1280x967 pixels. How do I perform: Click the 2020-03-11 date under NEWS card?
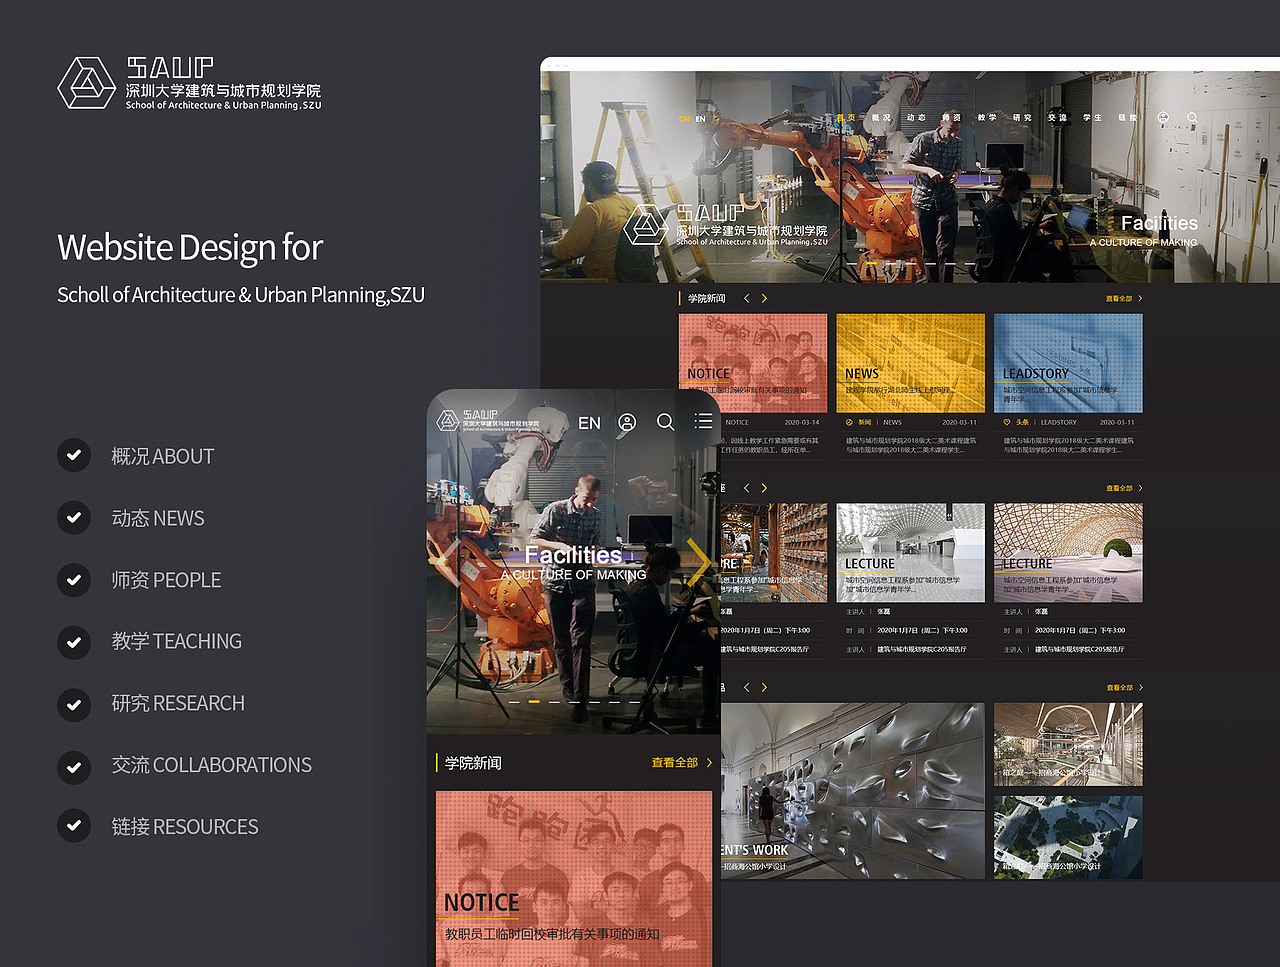point(960,422)
